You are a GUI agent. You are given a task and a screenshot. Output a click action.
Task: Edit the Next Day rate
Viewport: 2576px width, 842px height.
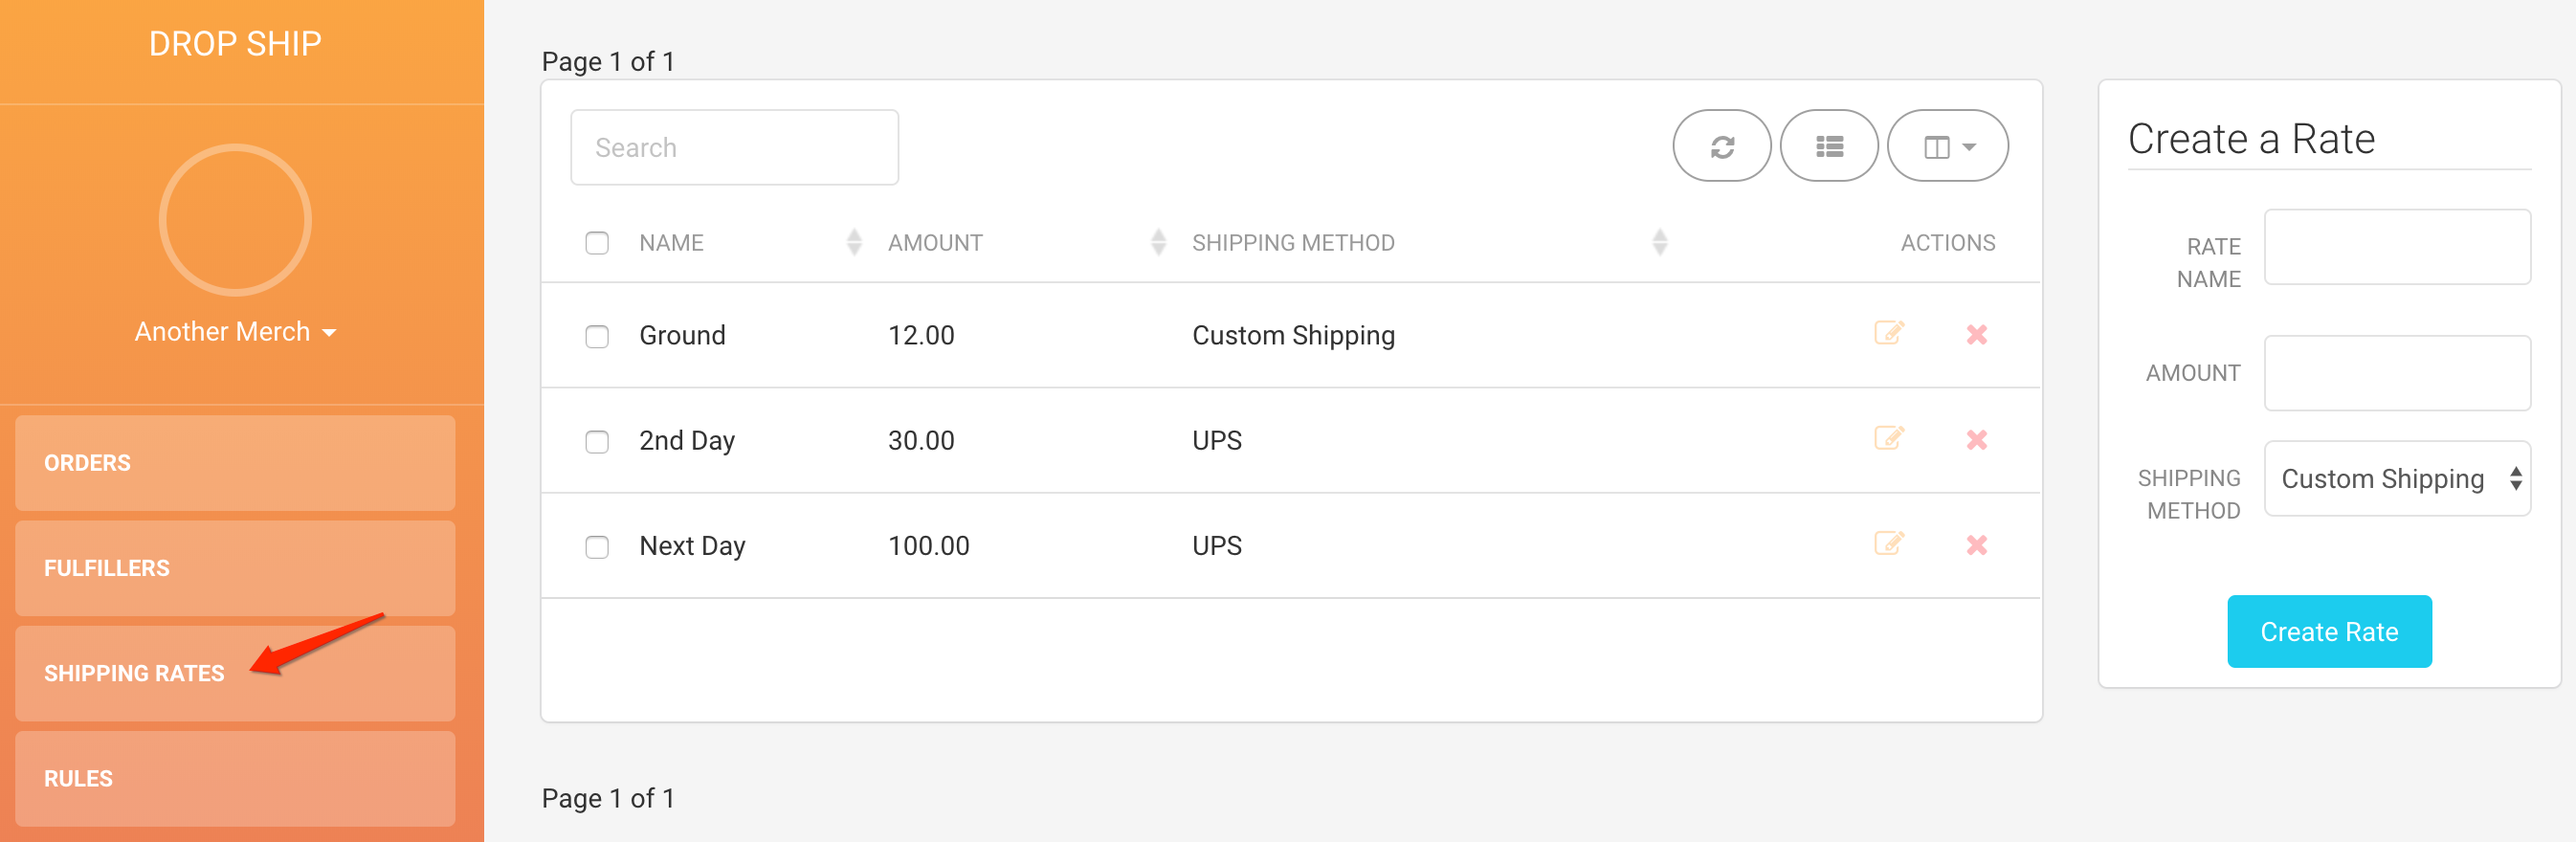click(x=1888, y=543)
